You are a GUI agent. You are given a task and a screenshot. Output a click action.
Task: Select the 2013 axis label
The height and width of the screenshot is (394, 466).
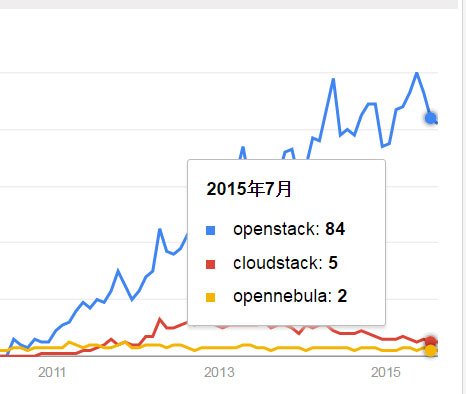(x=219, y=372)
